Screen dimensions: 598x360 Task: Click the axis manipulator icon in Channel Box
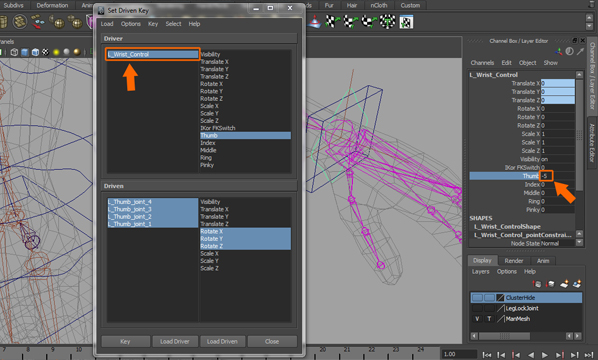click(558, 51)
